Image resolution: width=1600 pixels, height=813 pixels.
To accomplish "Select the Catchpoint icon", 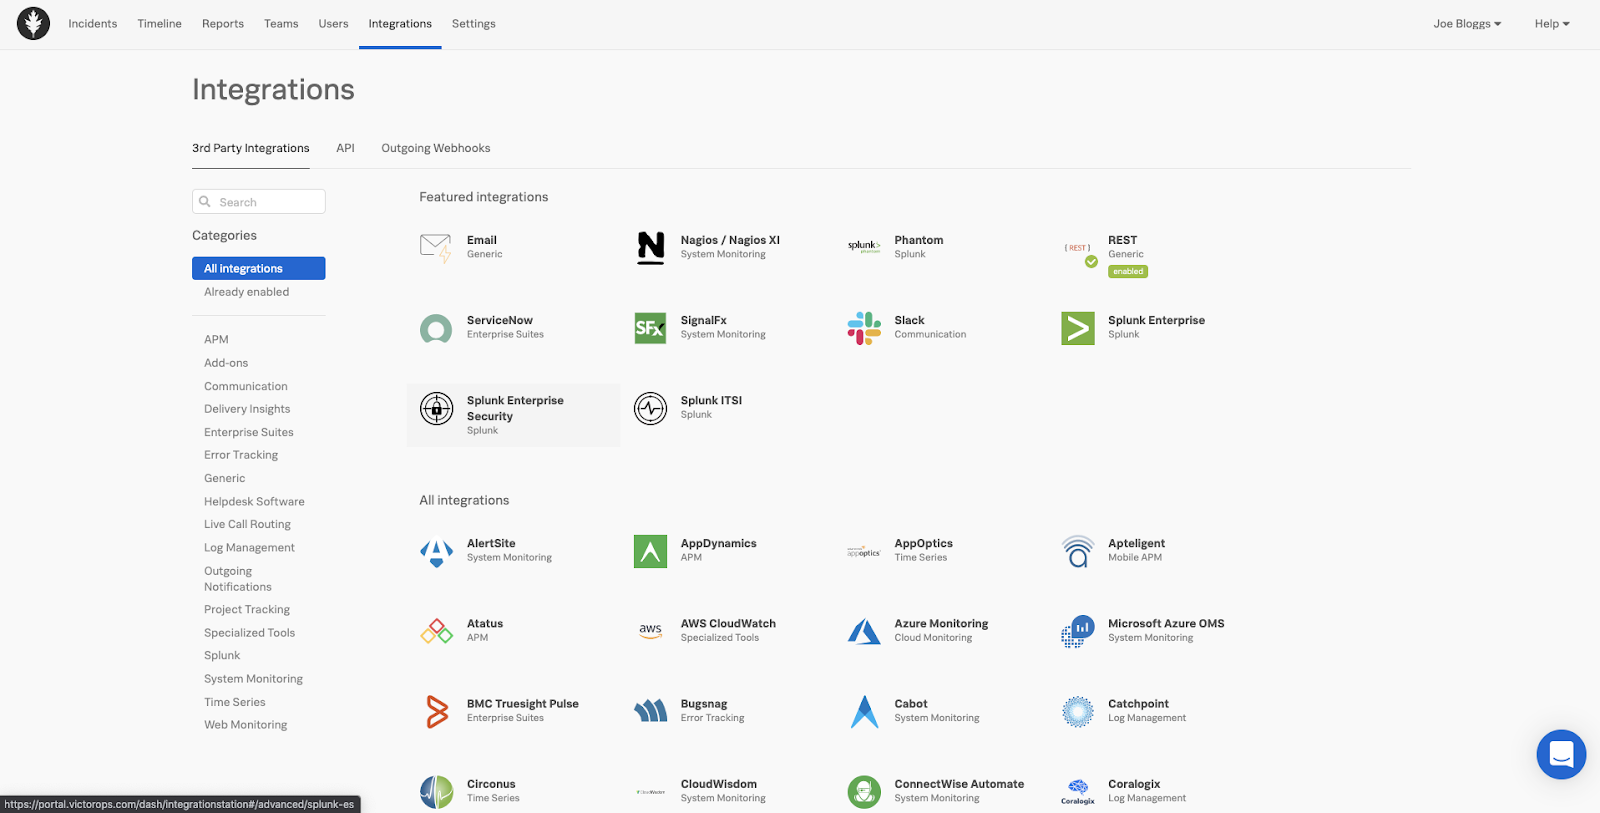I will click(x=1078, y=711).
